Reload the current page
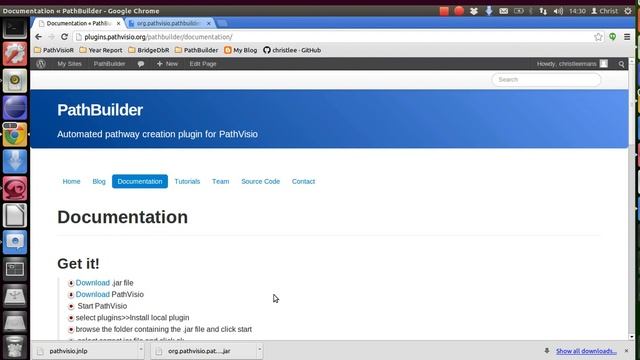The width and height of the screenshot is (640, 360). 64,37
